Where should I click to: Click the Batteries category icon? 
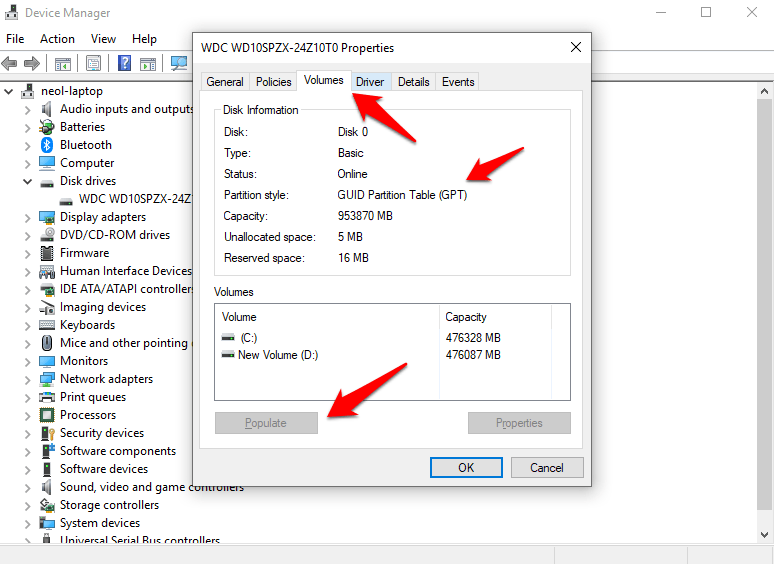click(47, 127)
